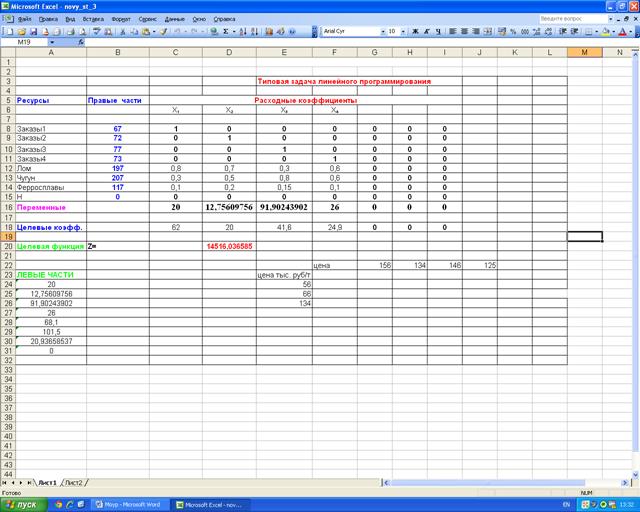This screenshot has height=512, width=640.
Task: Open the Данные menu
Action: [x=175, y=19]
